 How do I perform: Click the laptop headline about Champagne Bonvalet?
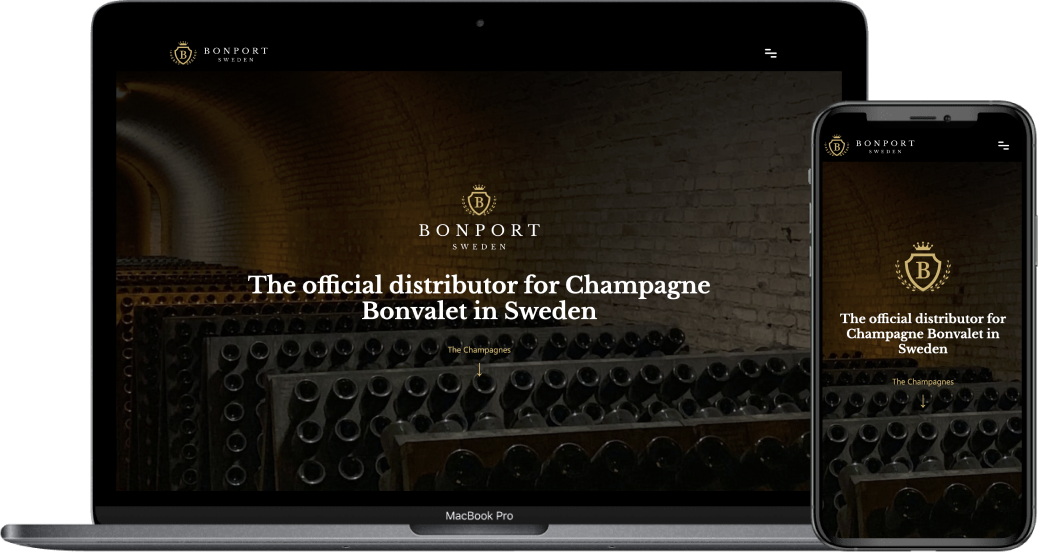coord(479,297)
